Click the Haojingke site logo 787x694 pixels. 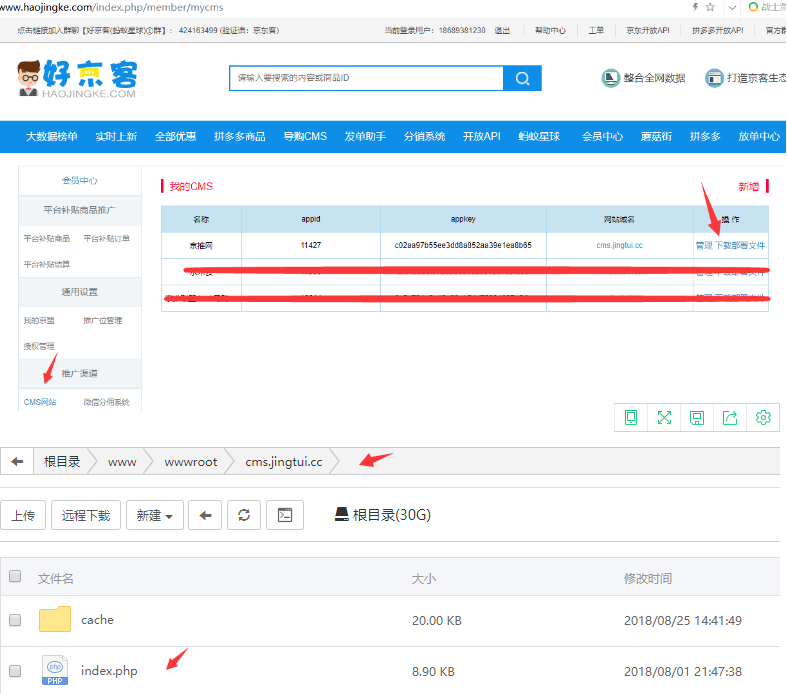point(78,78)
